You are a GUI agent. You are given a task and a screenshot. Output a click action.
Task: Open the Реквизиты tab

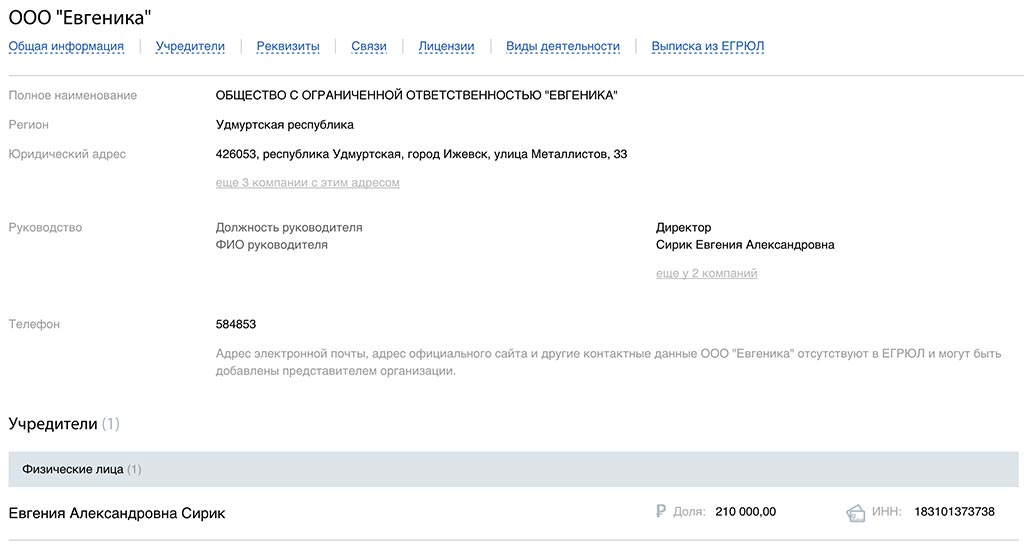[288, 46]
